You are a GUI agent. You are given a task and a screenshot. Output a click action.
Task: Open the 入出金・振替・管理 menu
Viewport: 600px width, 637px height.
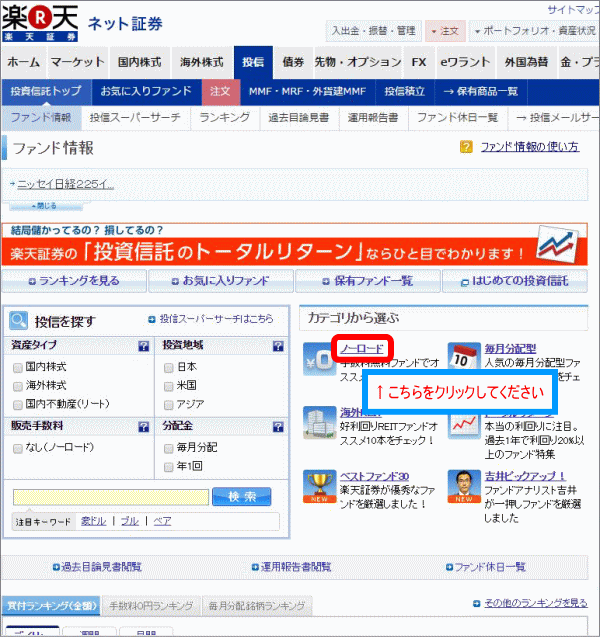(374, 31)
